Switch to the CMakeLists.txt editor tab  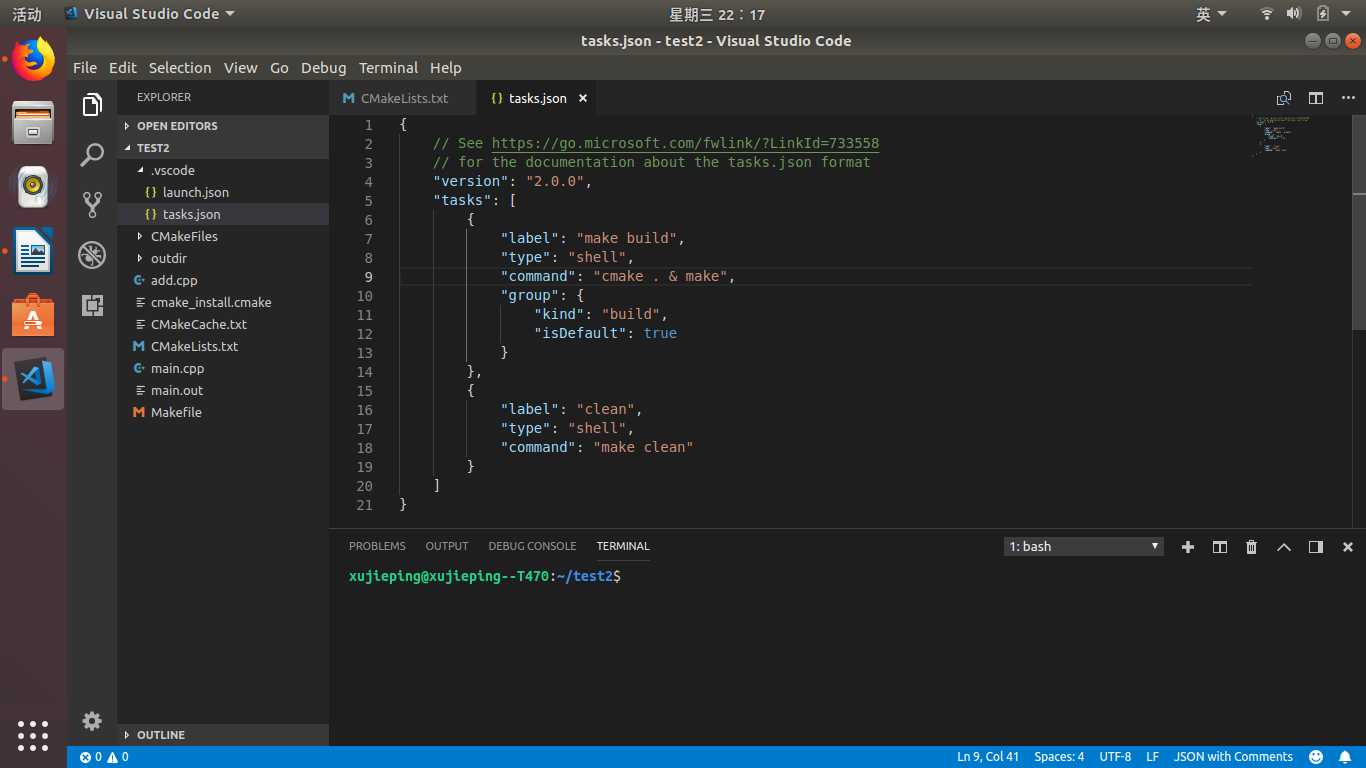(403, 98)
